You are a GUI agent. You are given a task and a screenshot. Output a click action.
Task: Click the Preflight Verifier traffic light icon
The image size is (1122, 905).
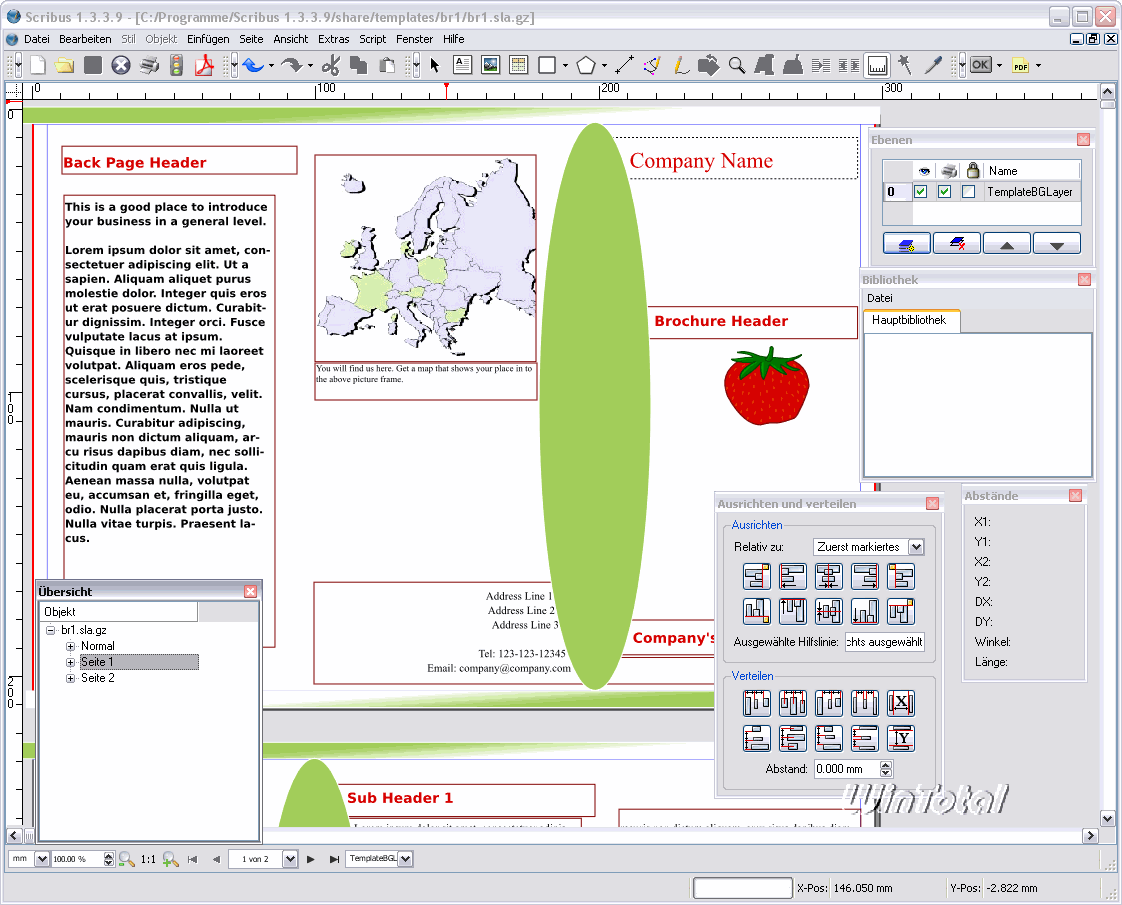pos(177,66)
